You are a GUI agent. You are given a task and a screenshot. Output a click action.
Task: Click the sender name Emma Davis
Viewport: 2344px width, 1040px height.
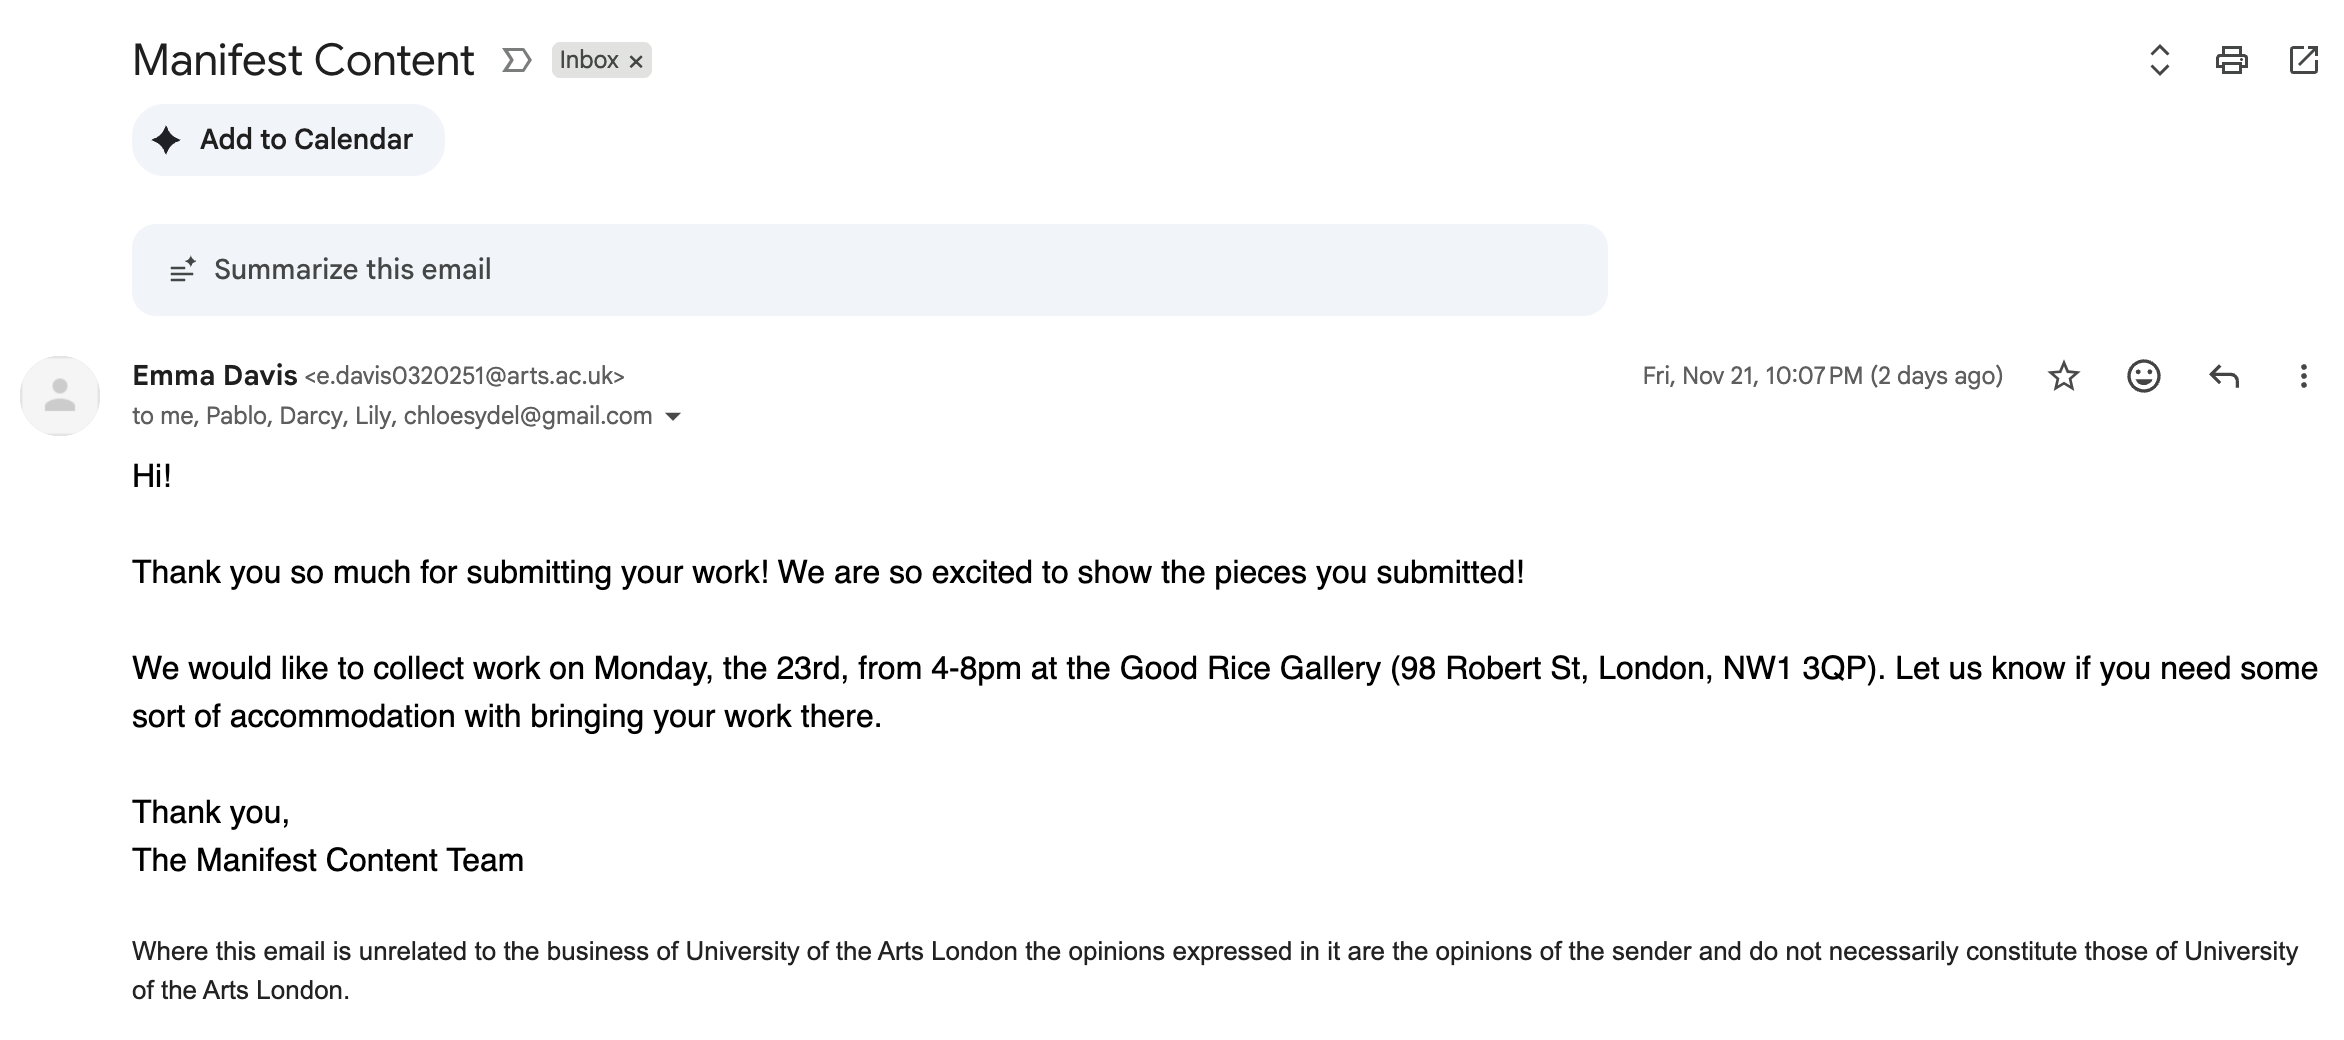pos(214,376)
